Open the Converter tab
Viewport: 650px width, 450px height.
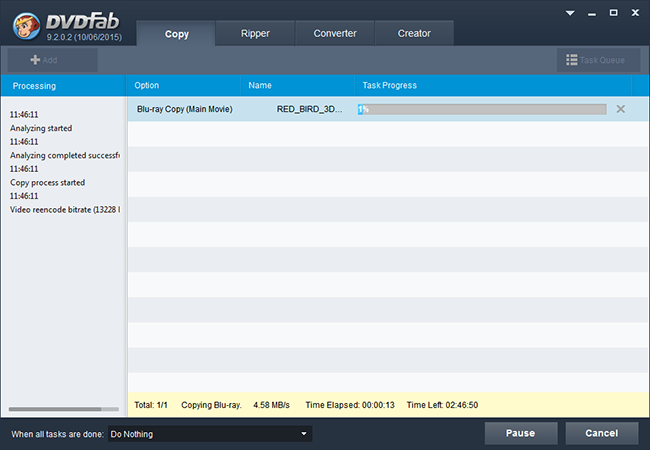335,33
